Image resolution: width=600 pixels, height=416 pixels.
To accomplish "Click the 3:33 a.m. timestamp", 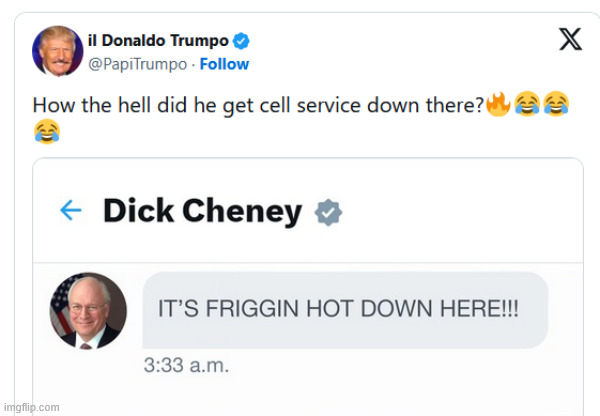I will [187, 365].
